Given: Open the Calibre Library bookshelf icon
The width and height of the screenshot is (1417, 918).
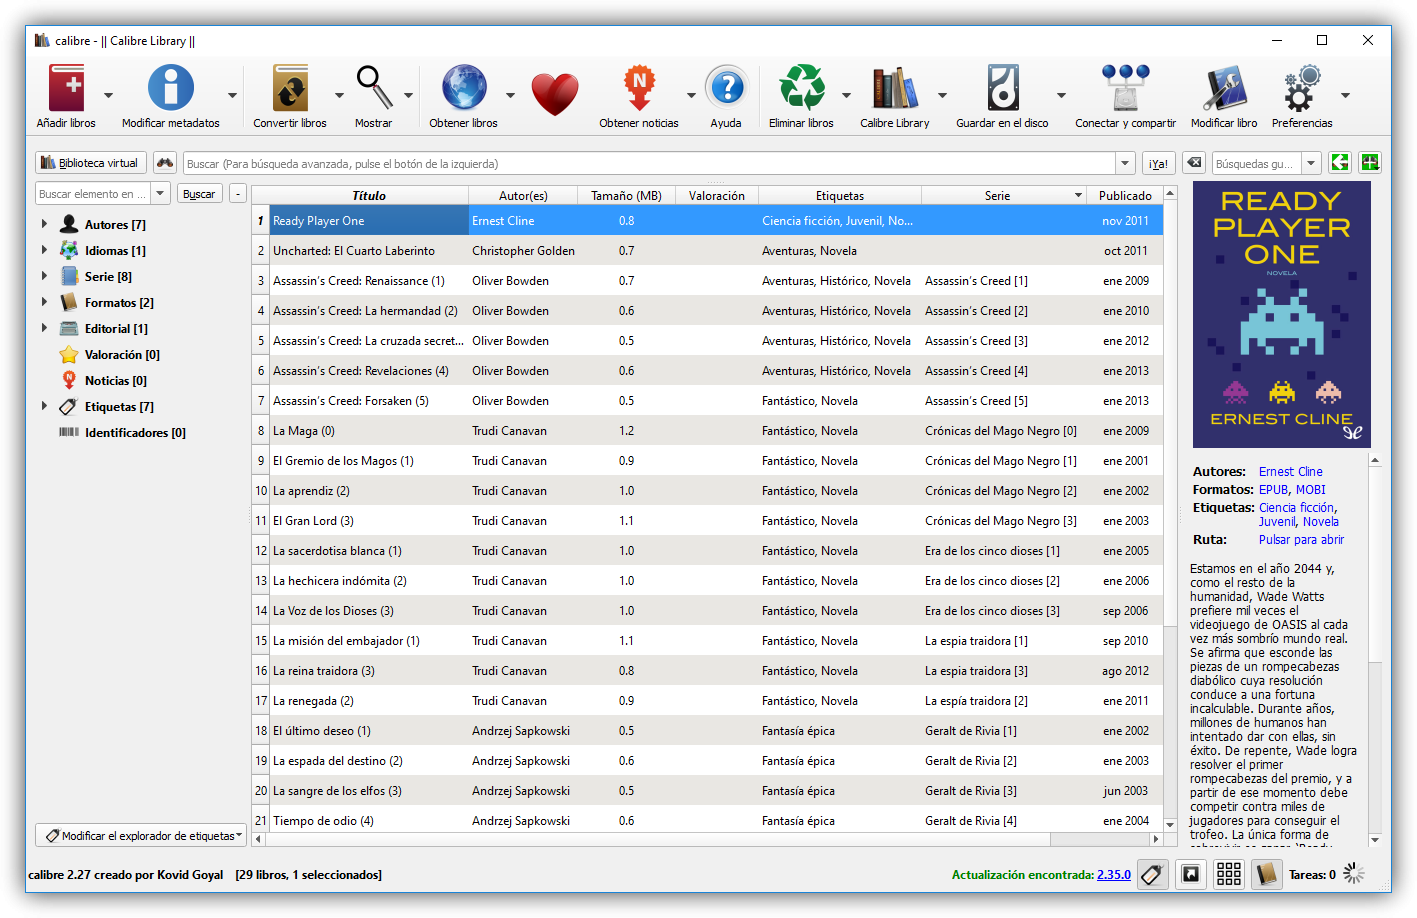Looking at the screenshot, I should point(895,88).
